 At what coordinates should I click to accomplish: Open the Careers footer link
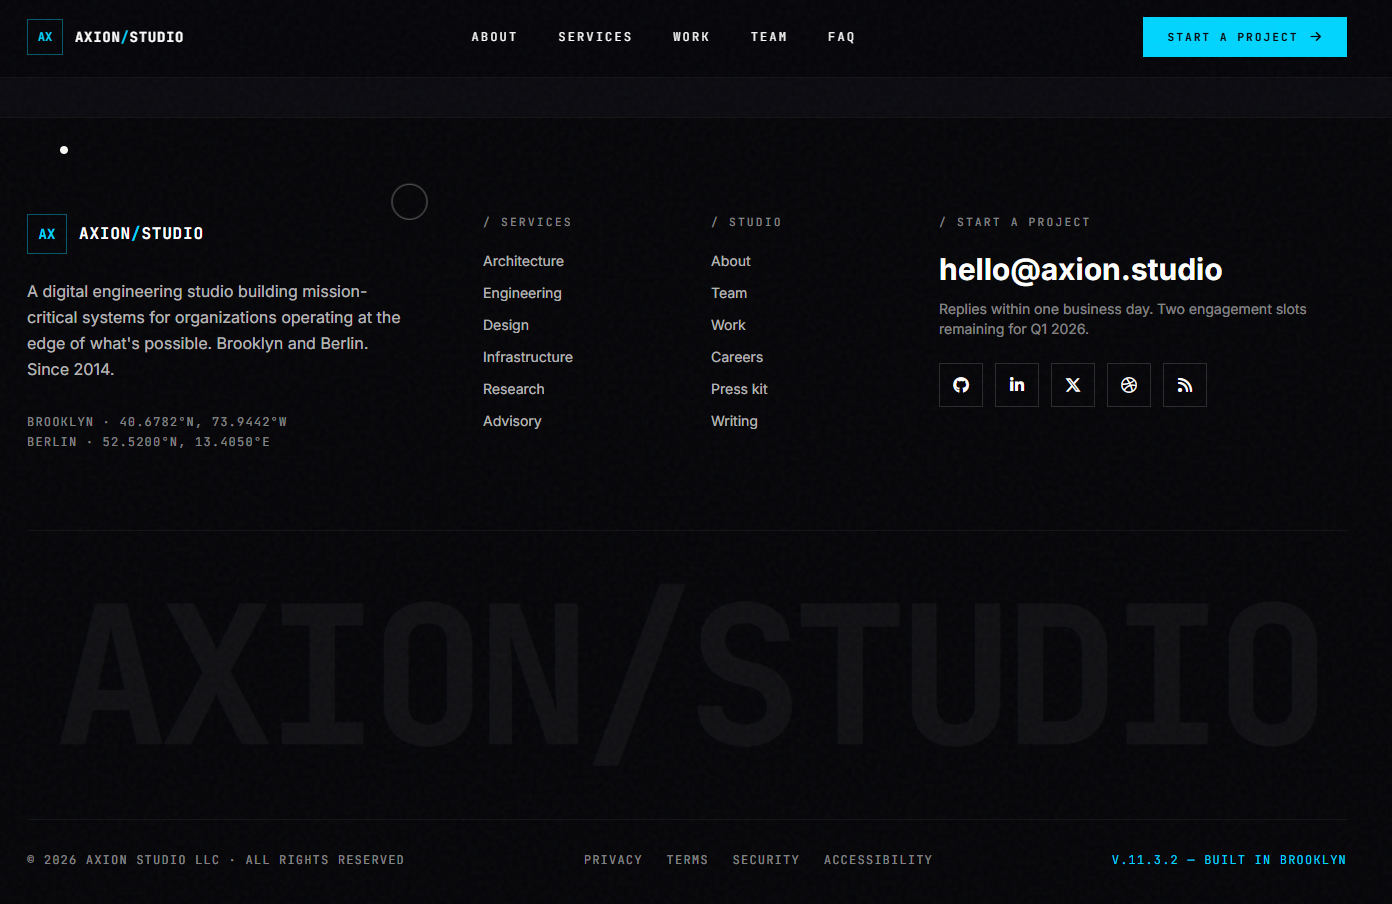(737, 357)
